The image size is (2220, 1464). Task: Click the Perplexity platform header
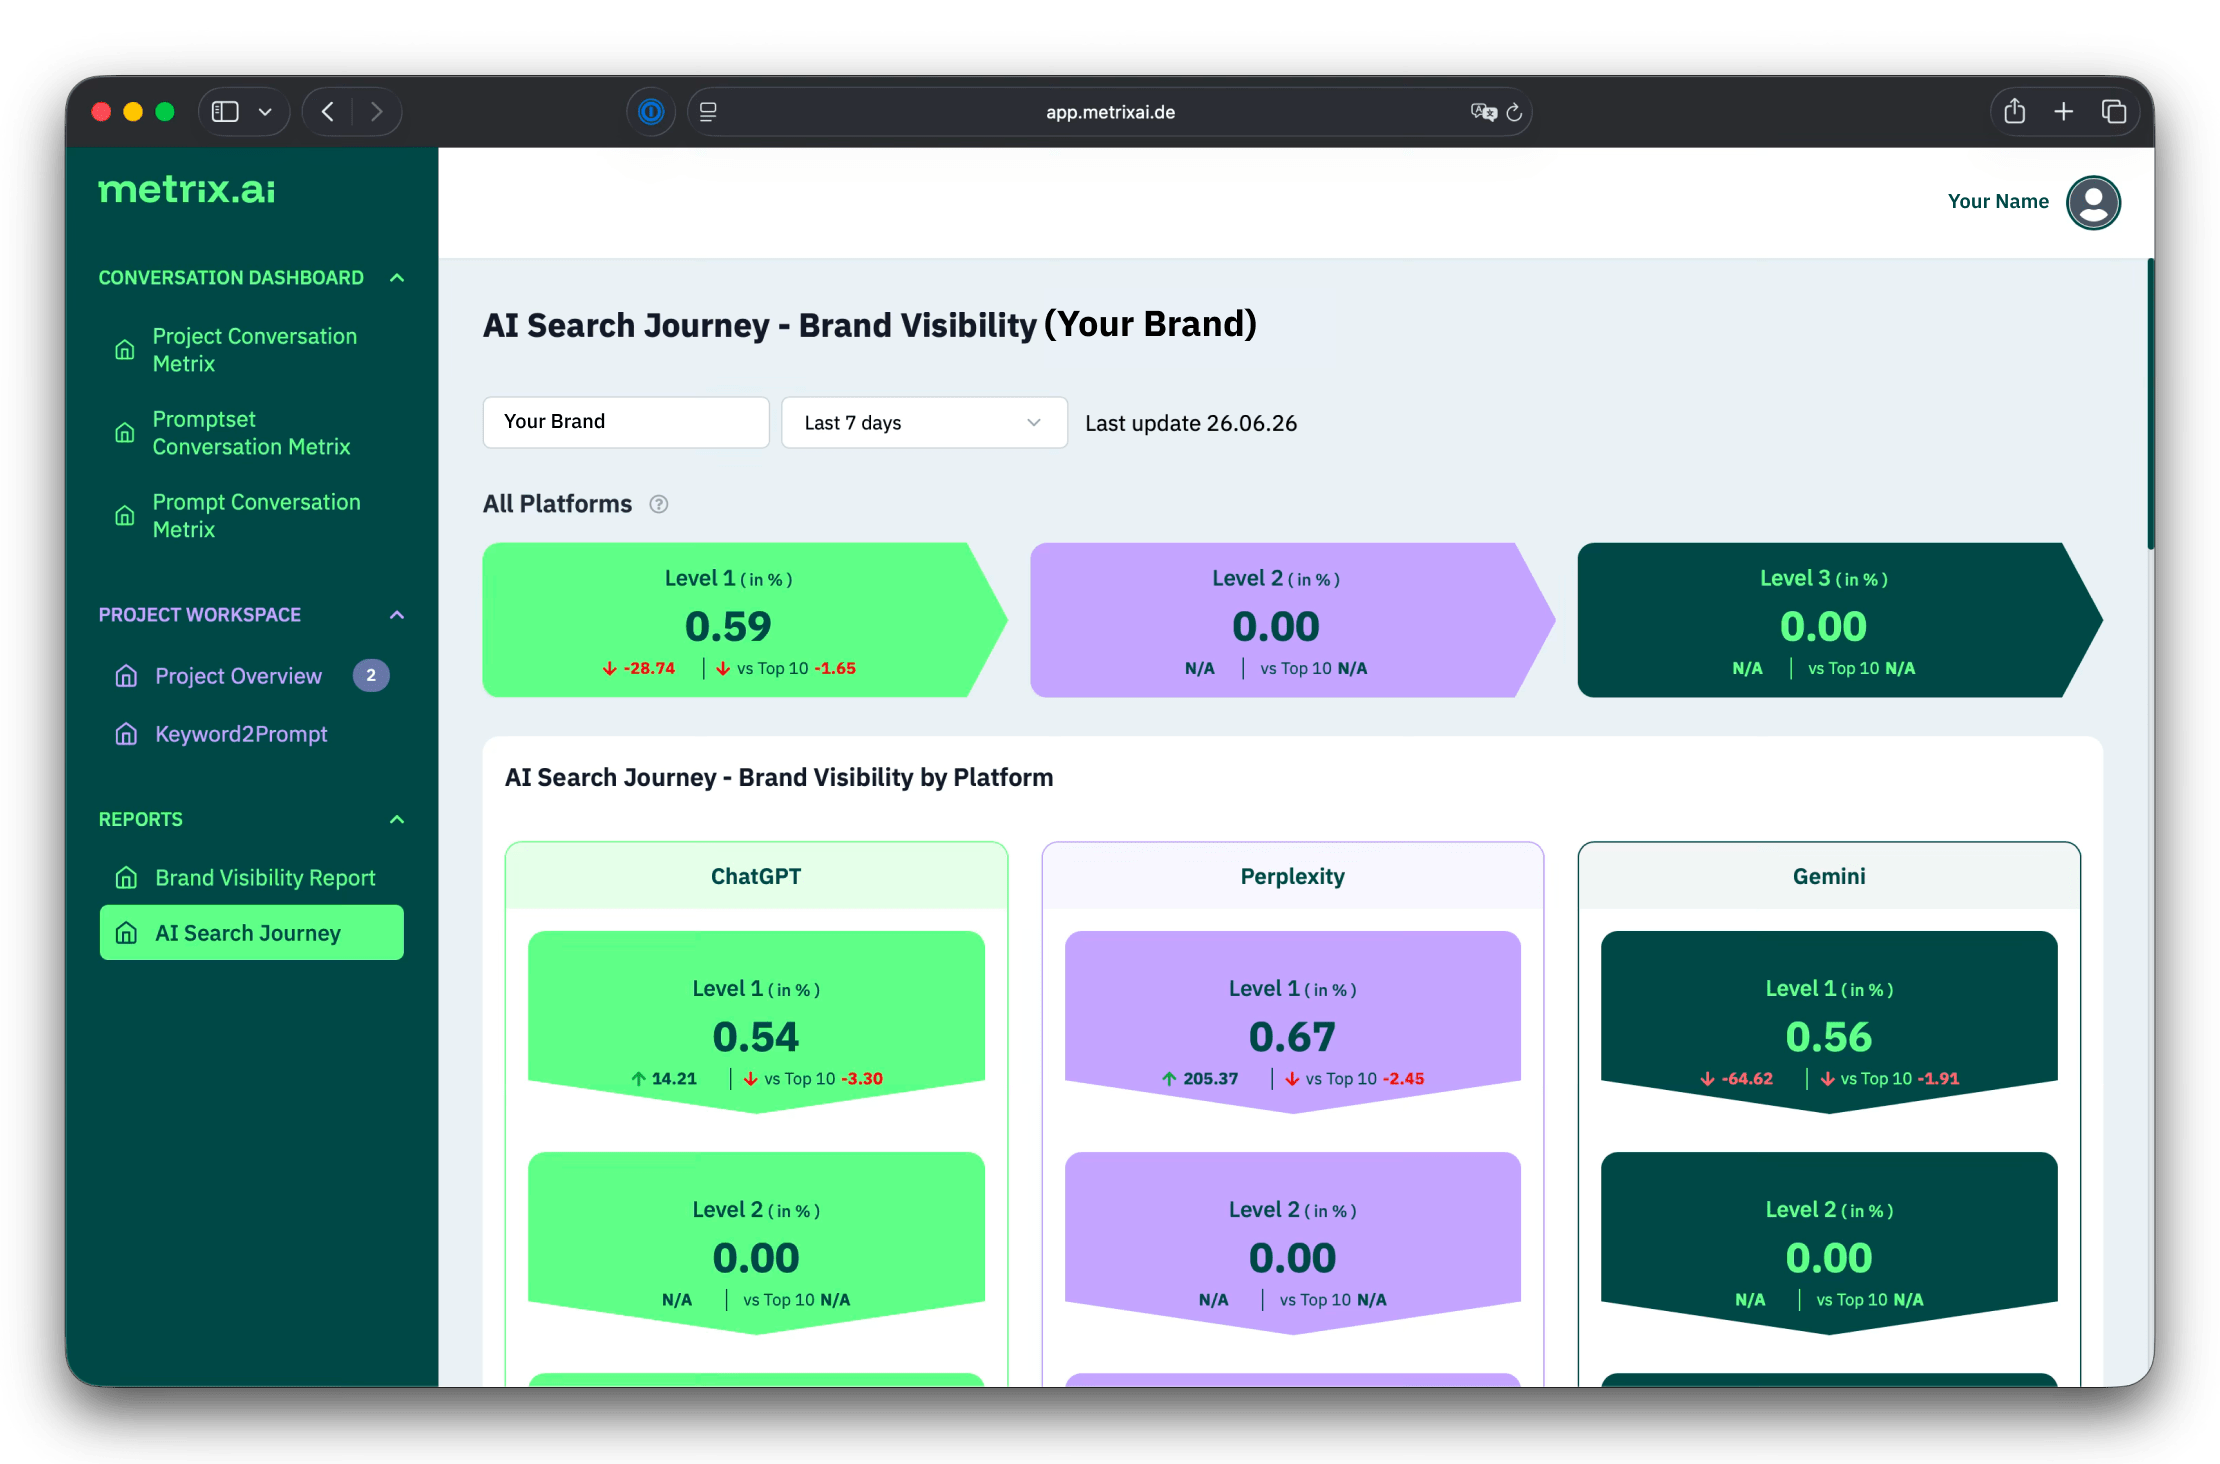1293,876
